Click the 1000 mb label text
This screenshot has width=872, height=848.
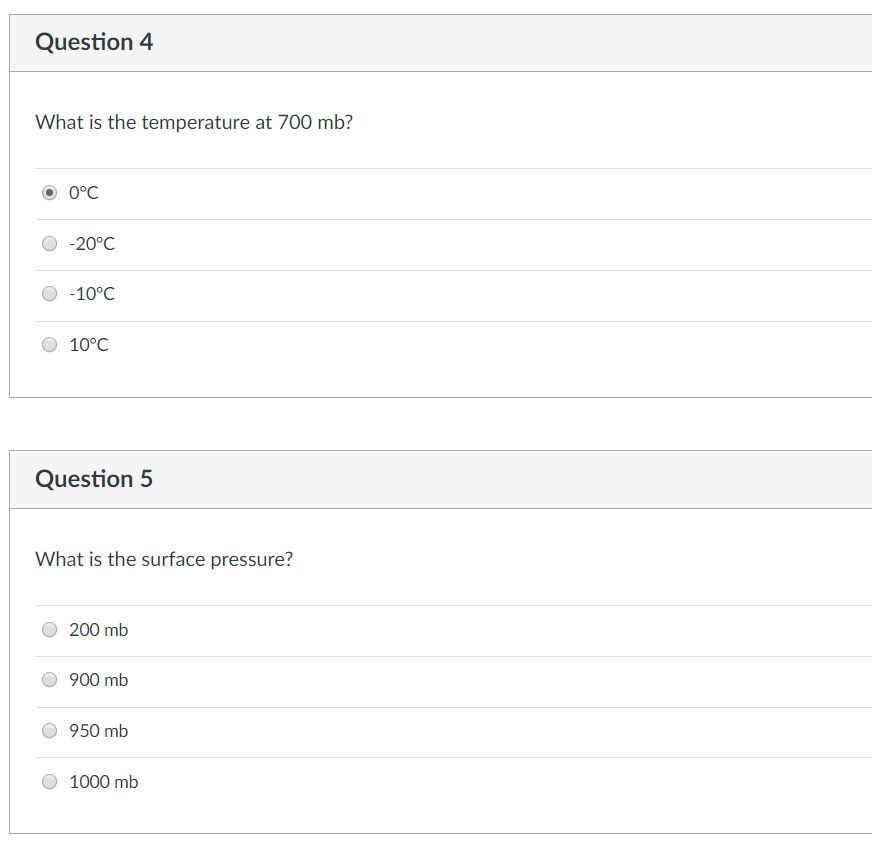coord(103,781)
